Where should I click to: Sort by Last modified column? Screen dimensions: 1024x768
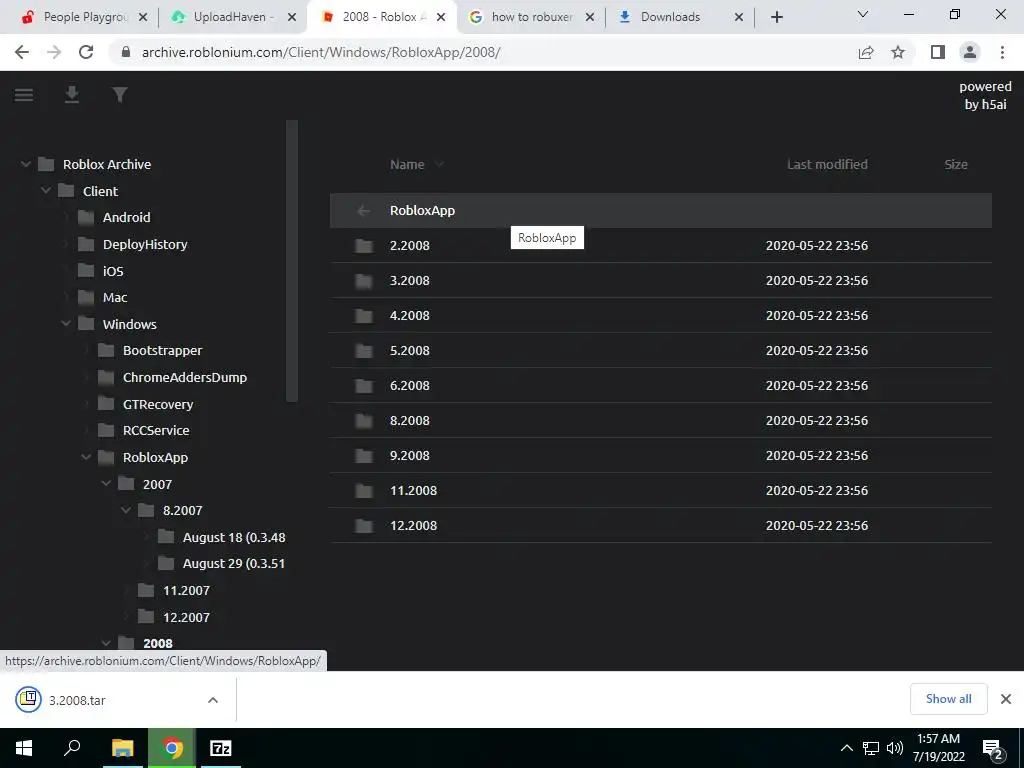click(x=827, y=165)
